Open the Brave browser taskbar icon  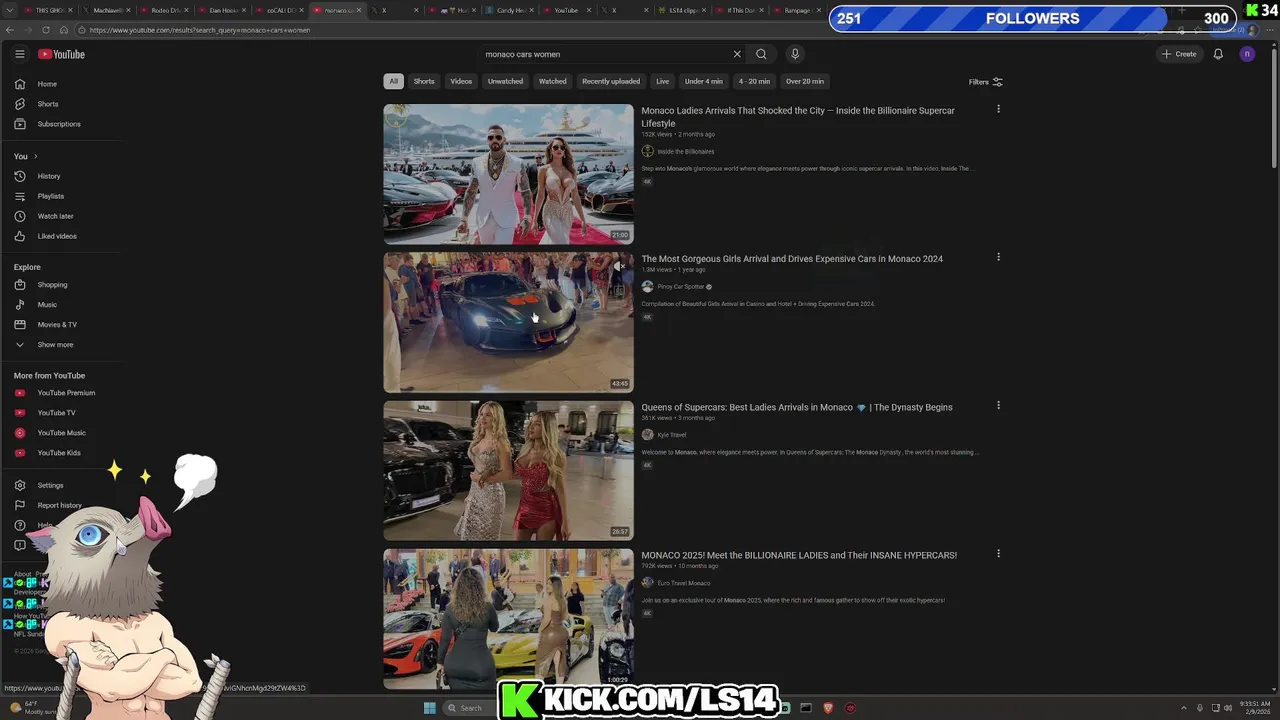click(828, 708)
